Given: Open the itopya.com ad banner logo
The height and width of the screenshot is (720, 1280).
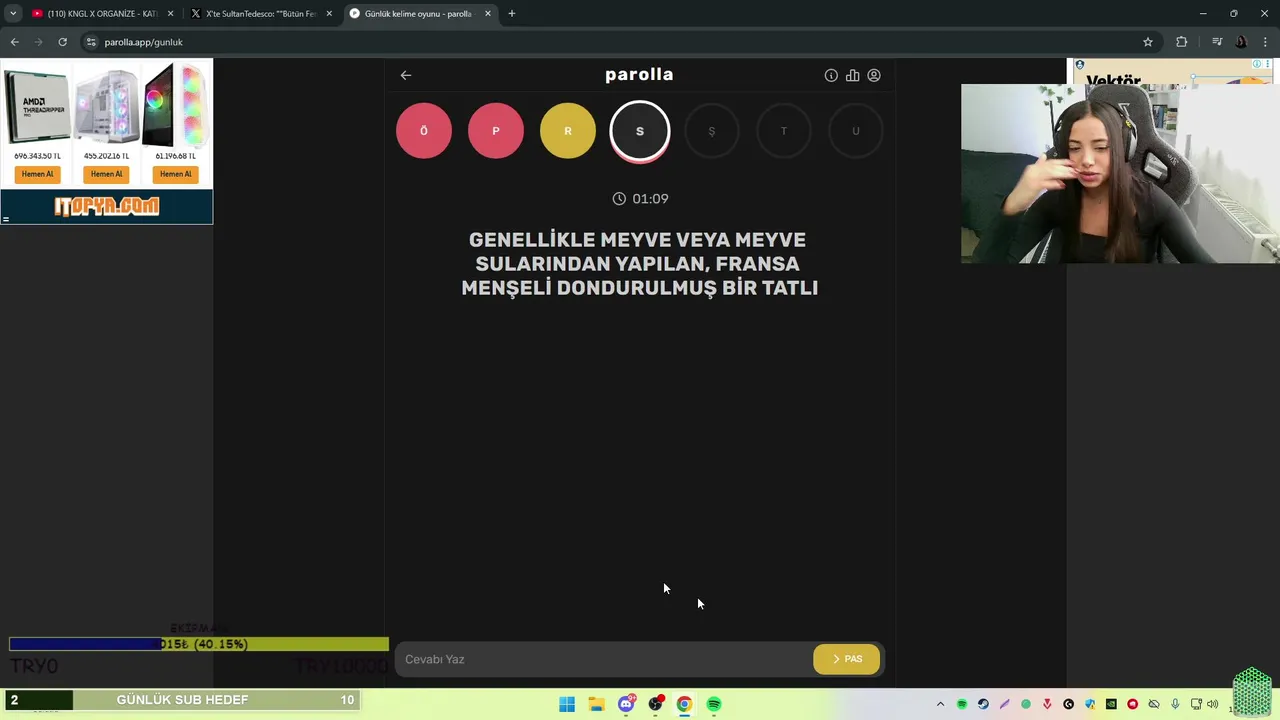Looking at the screenshot, I should tap(106, 206).
